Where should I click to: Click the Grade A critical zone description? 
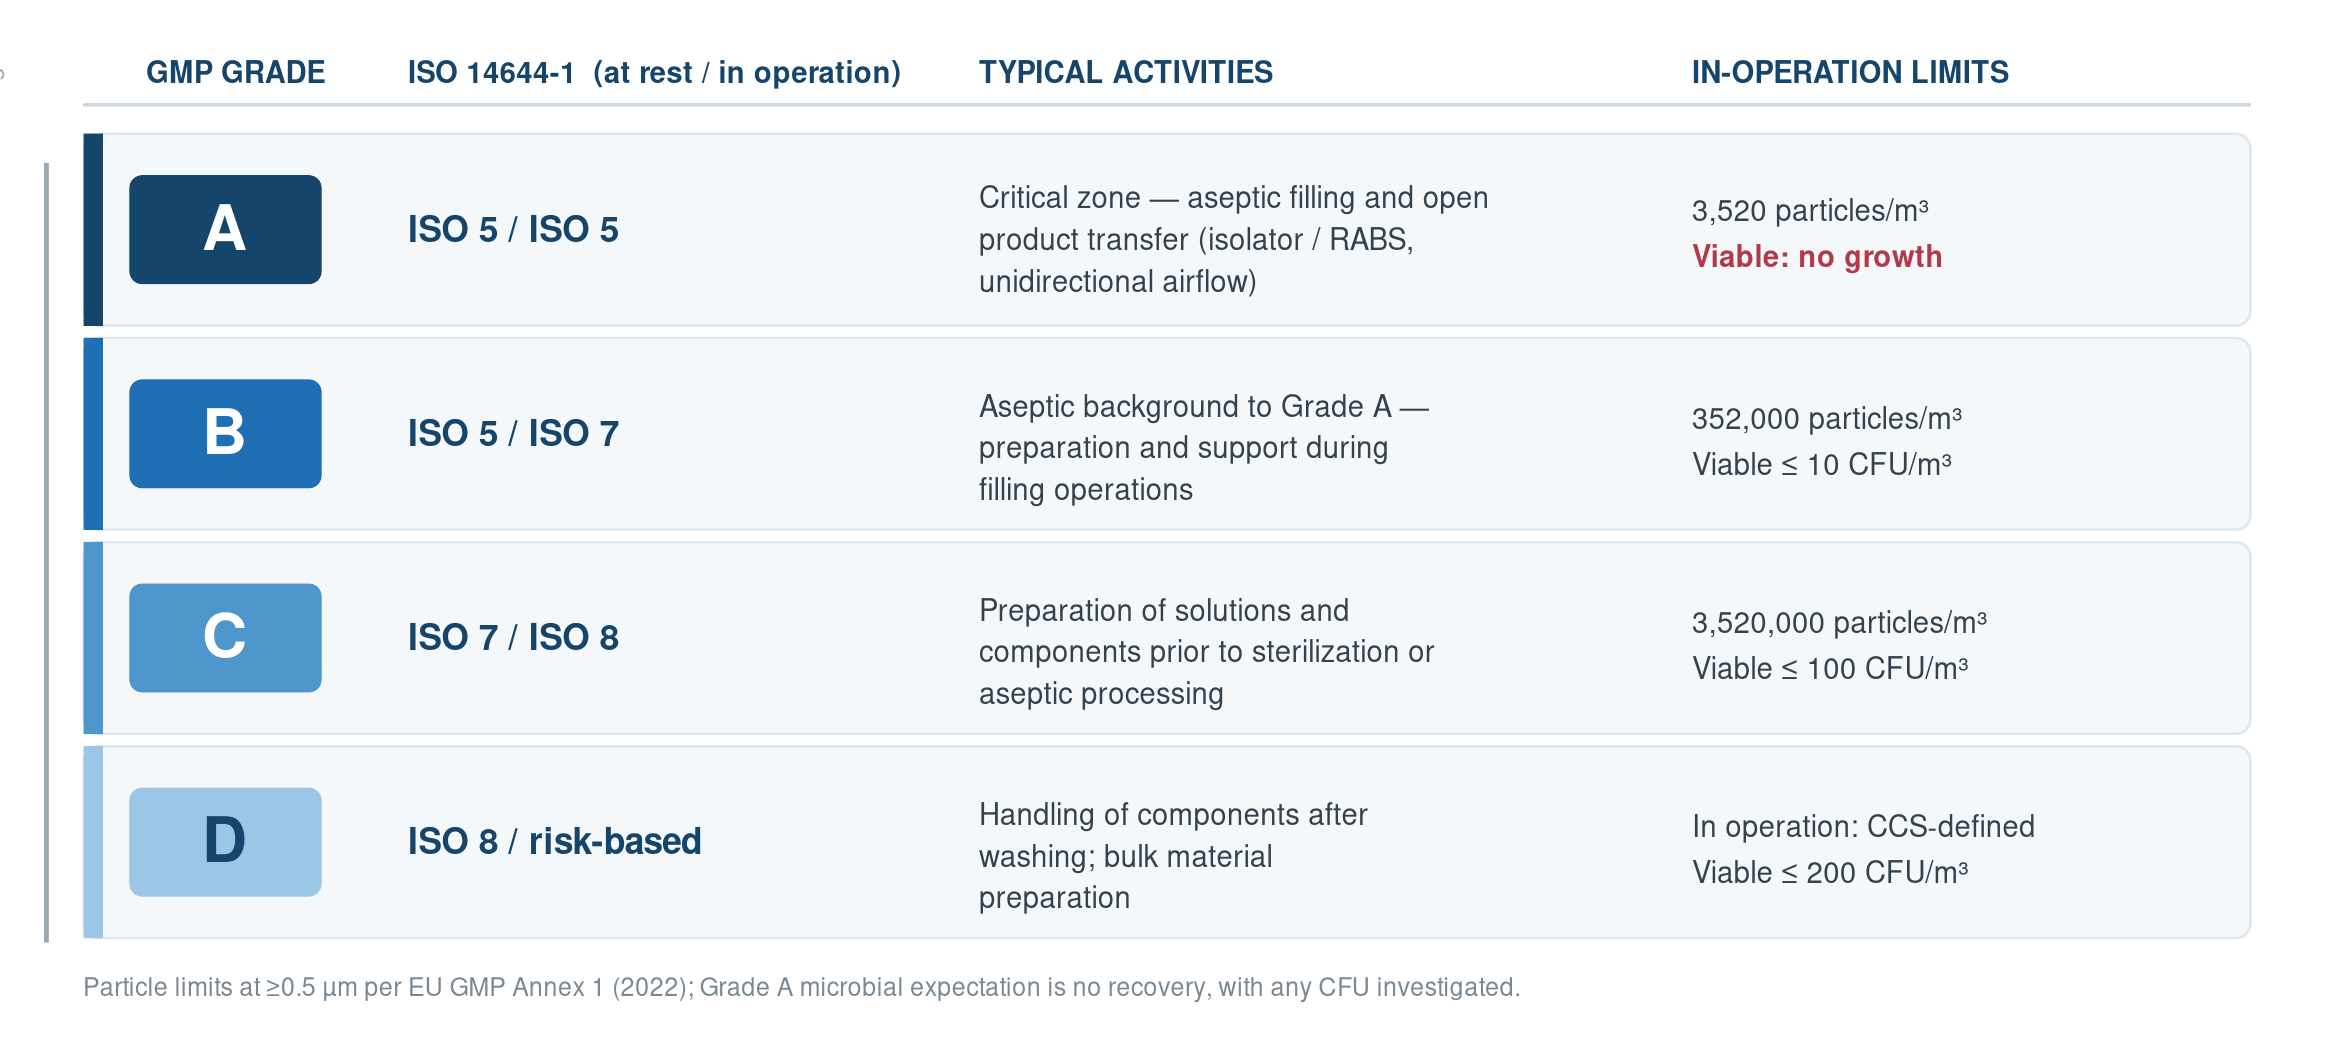(x=1233, y=239)
